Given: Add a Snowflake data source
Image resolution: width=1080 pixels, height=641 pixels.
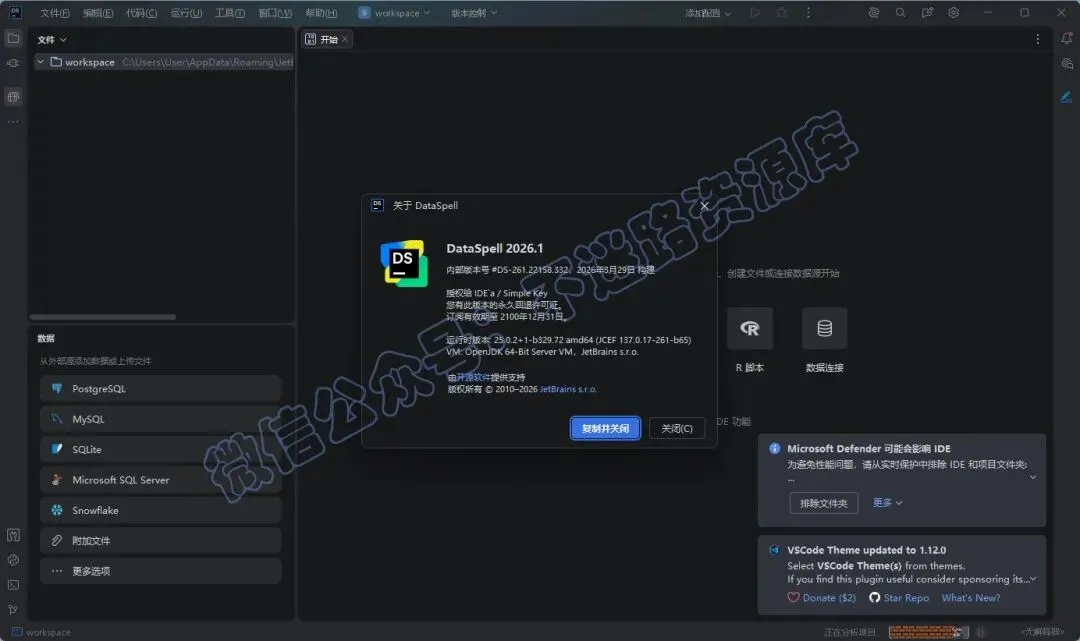Looking at the screenshot, I should click(160, 510).
